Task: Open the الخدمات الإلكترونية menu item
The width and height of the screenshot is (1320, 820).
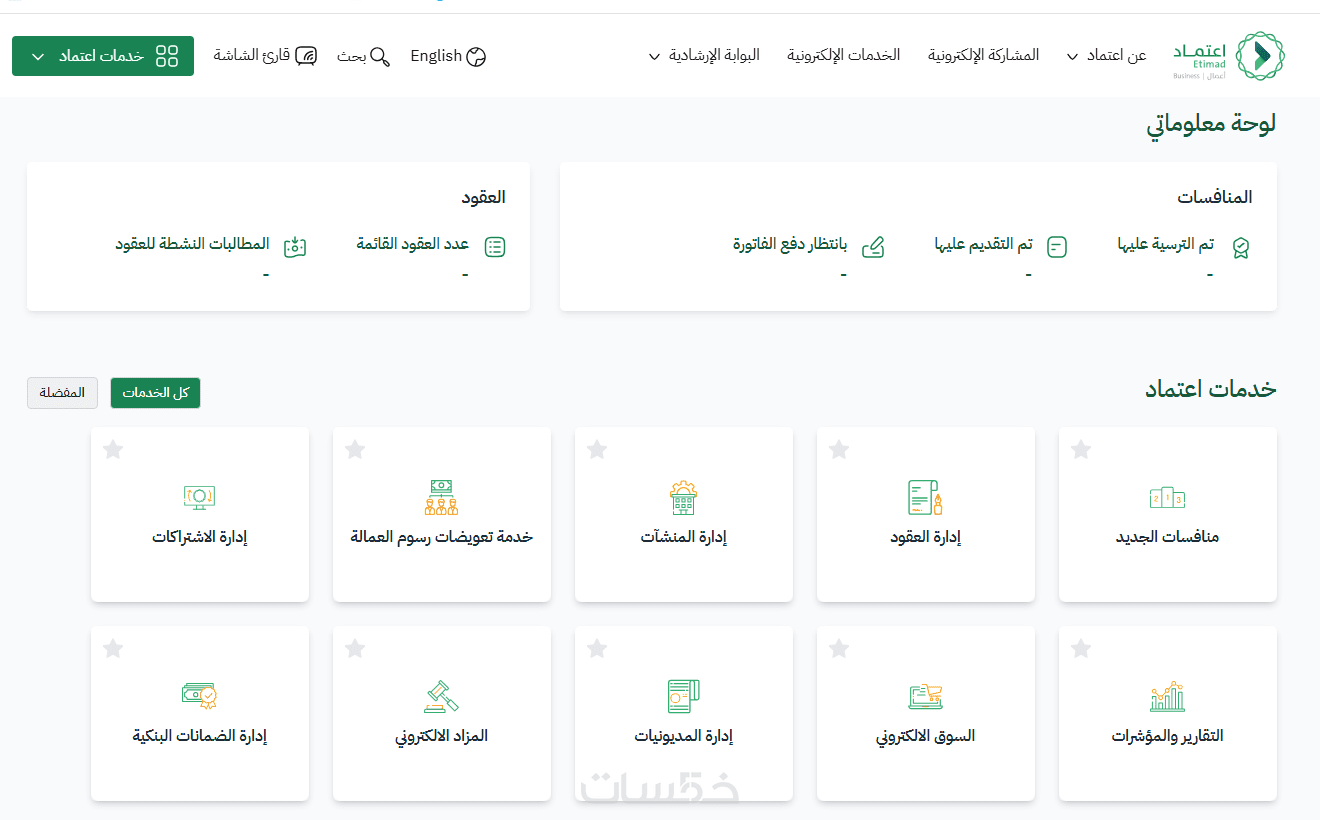Action: [844, 56]
